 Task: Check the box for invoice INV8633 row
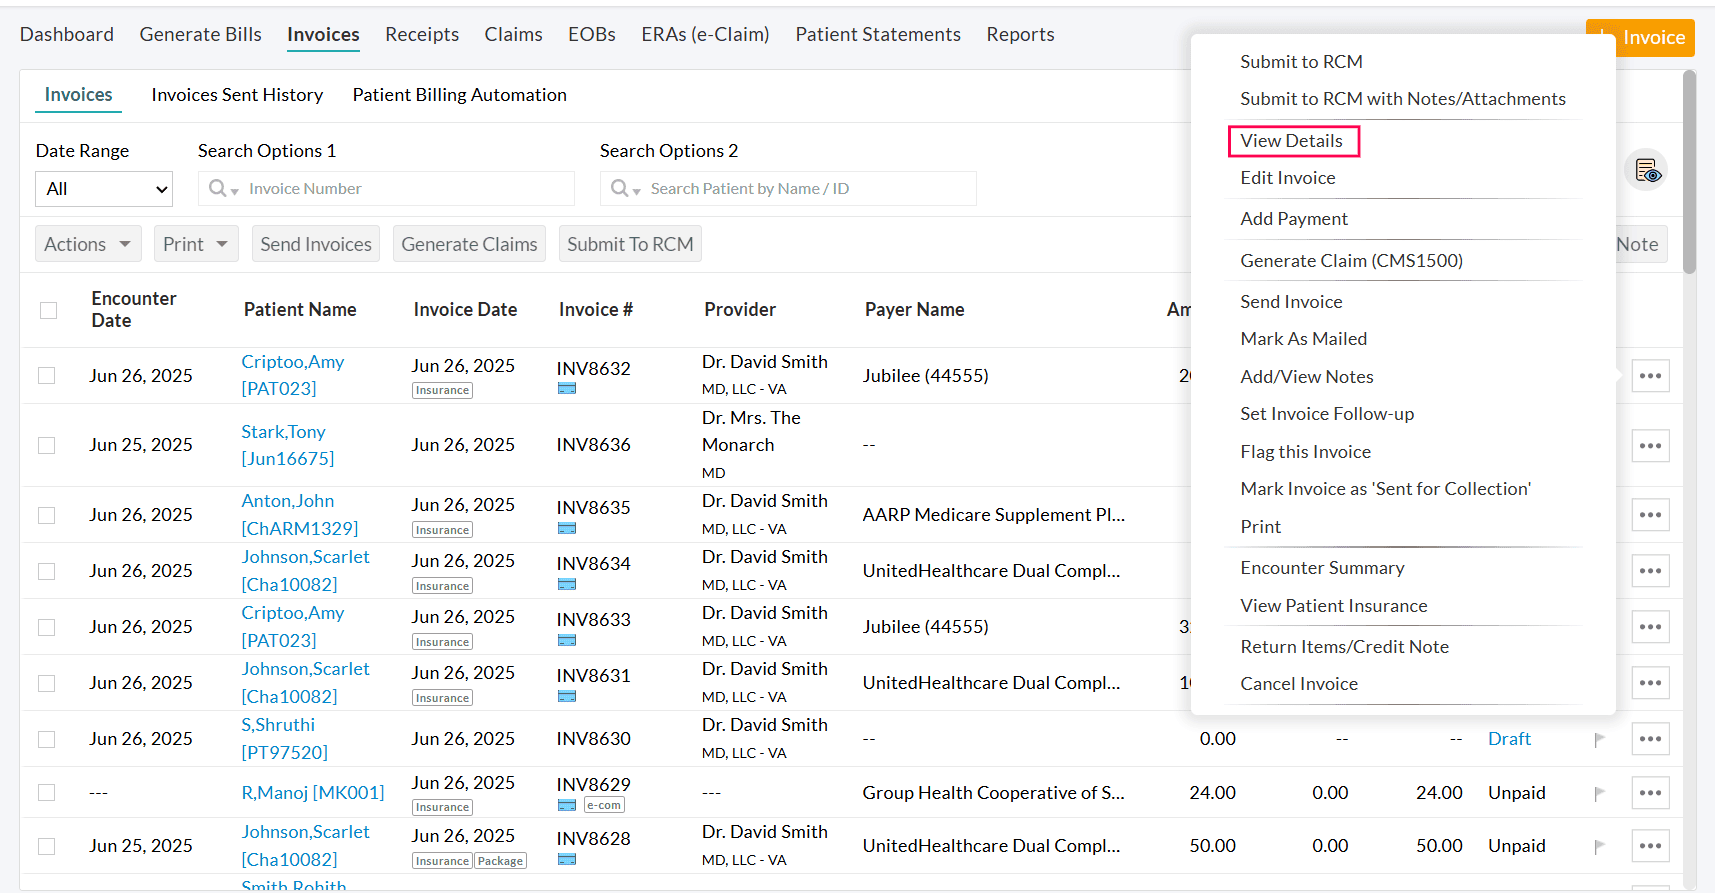tap(46, 627)
